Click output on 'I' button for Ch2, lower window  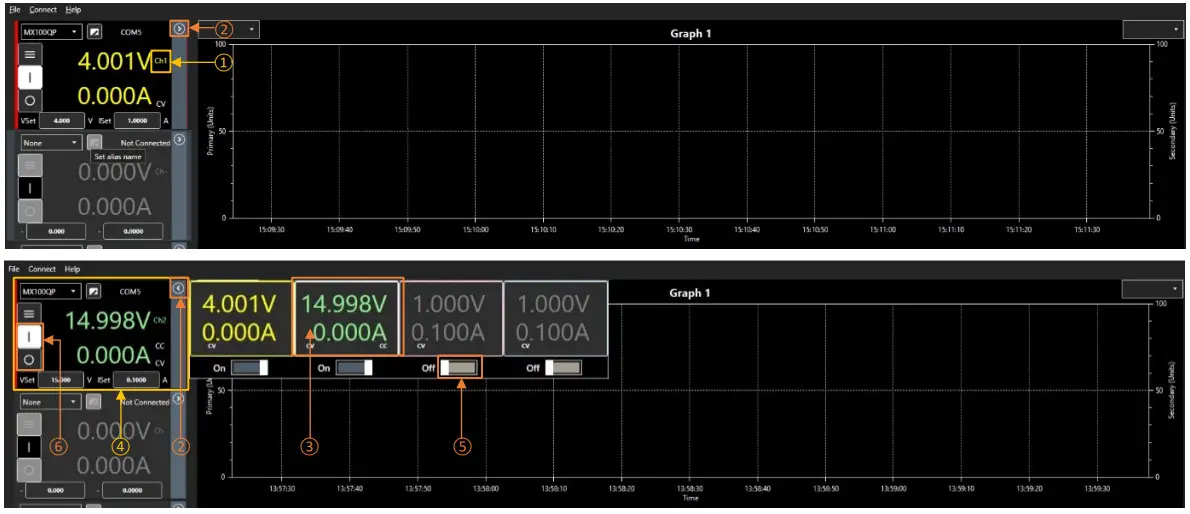click(30, 336)
